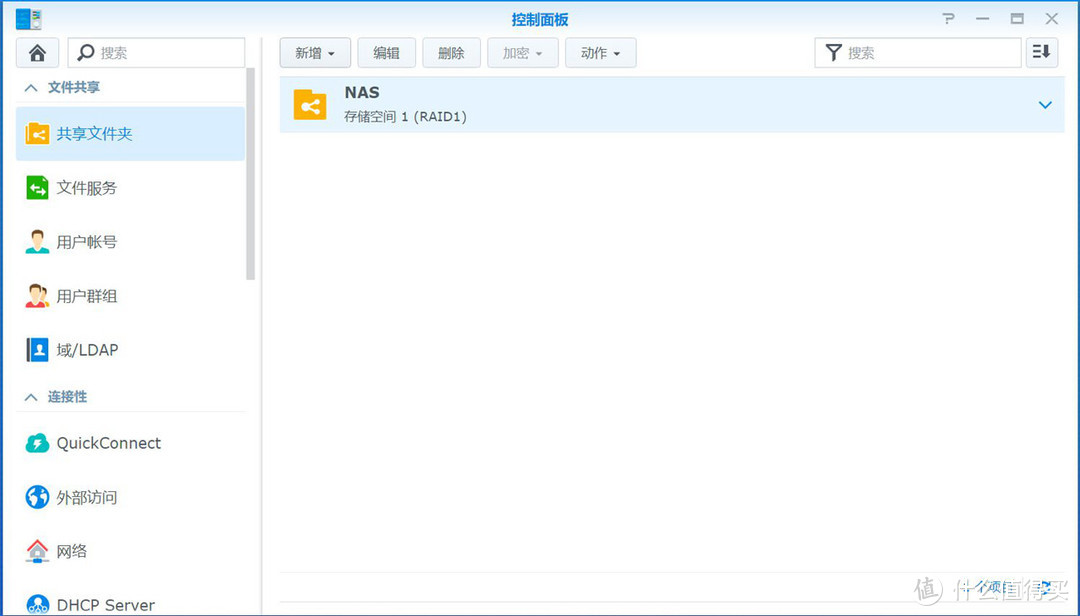Click the 编辑 button in the toolbar
The width and height of the screenshot is (1080, 616).
[x=386, y=52]
